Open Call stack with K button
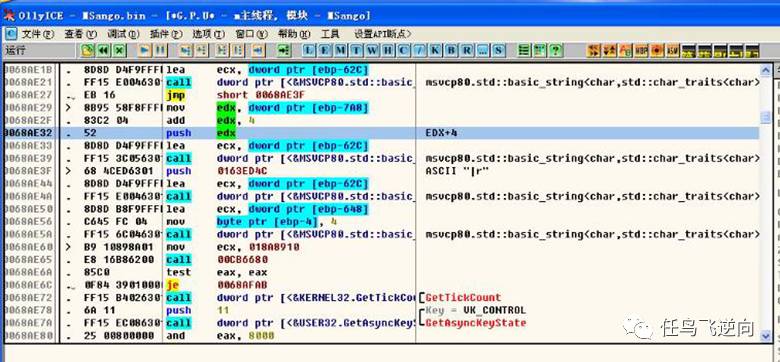Screen dimensions: 780x362 tap(435, 50)
